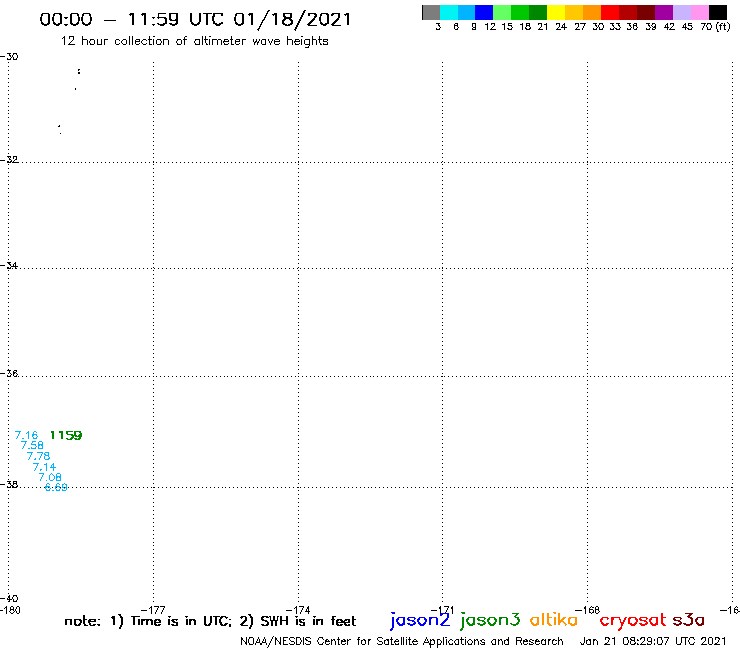Click the green 1159 time label
Image resolution: width=740 pixels, height=650 pixels.
point(66,435)
